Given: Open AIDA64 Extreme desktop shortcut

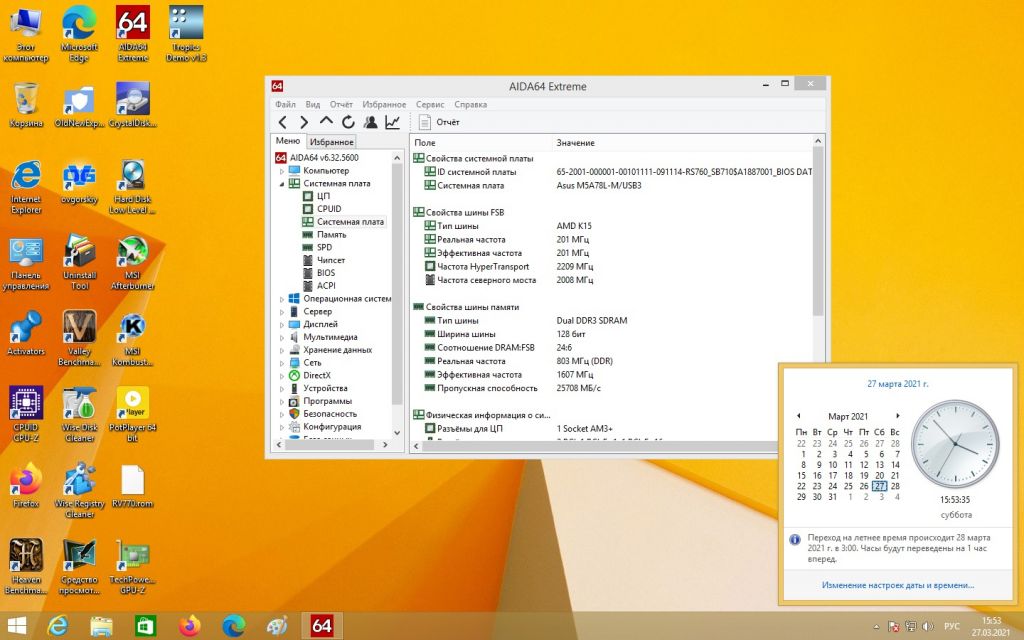Looking at the screenshot, I should (133, 33).
